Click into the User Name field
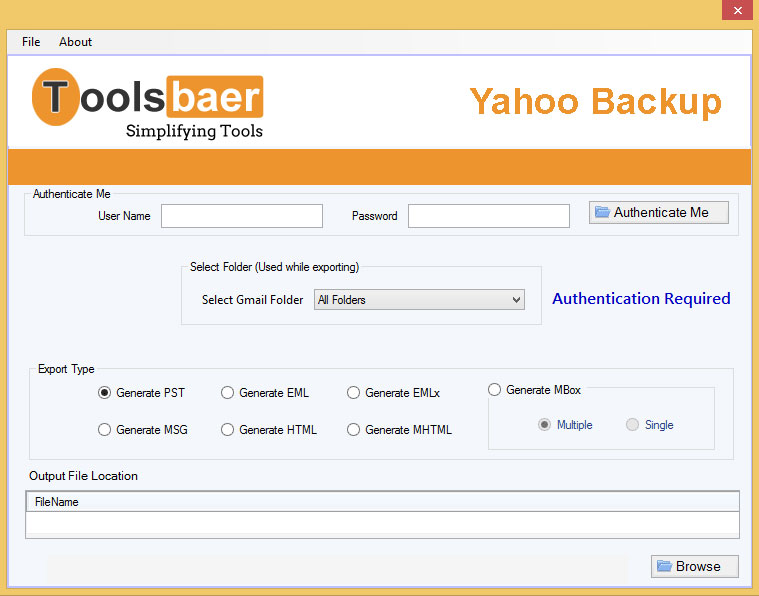 [x=242, y=216]
